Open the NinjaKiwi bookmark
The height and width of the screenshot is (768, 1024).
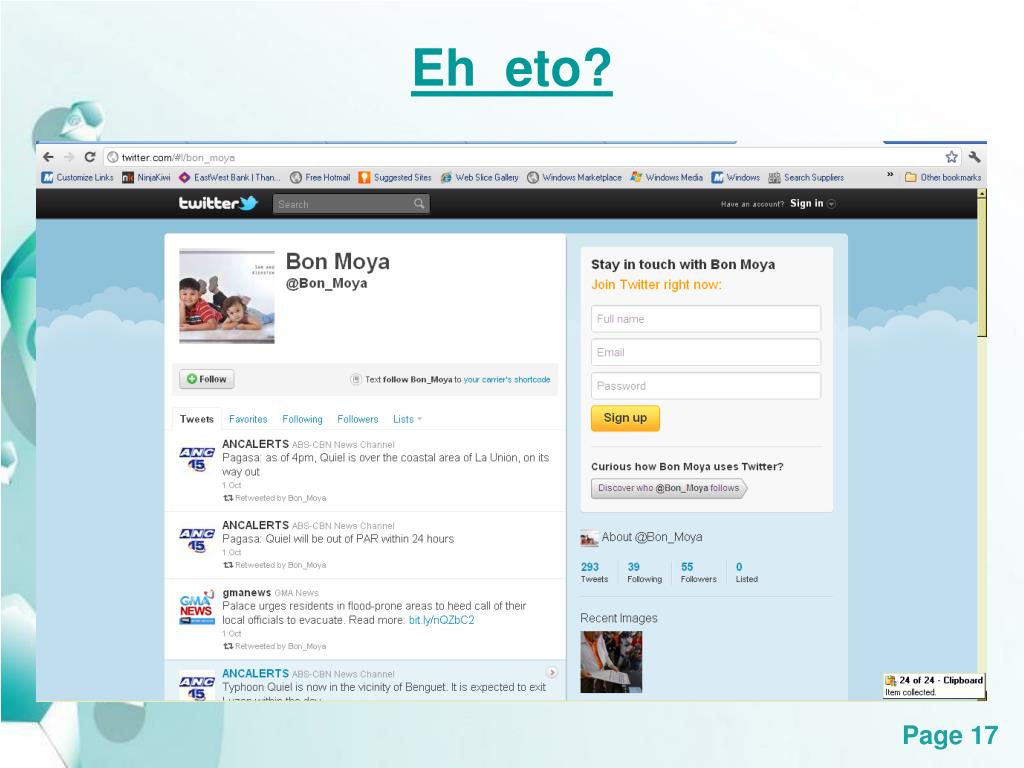point(146,177)
